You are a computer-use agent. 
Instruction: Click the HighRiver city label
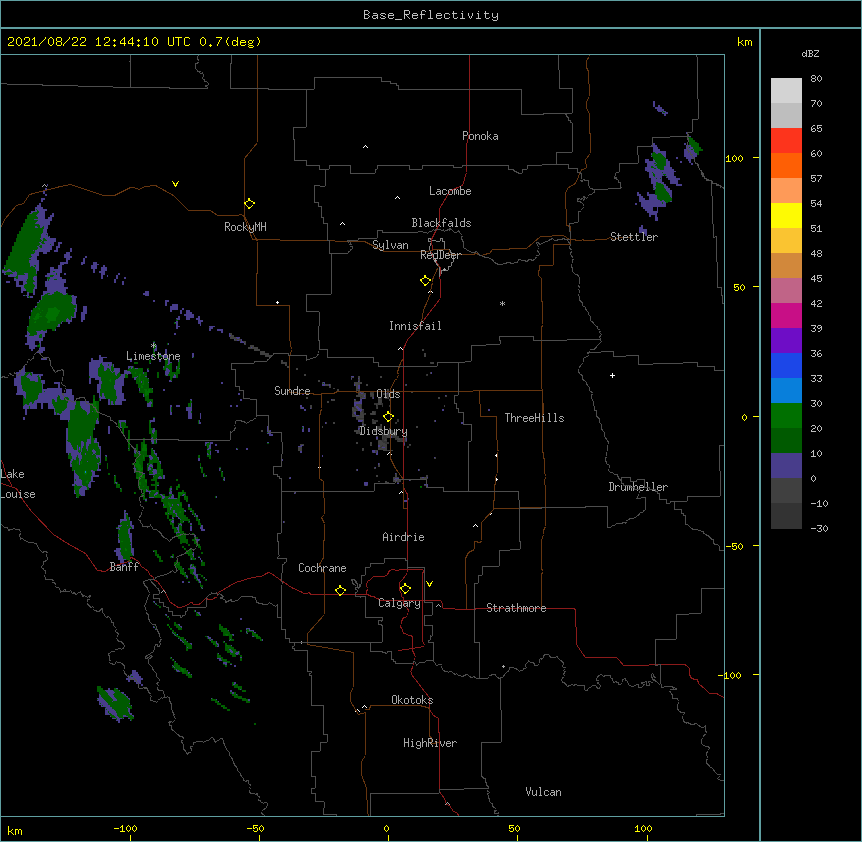pyautogui.click(x=430, y=743)
